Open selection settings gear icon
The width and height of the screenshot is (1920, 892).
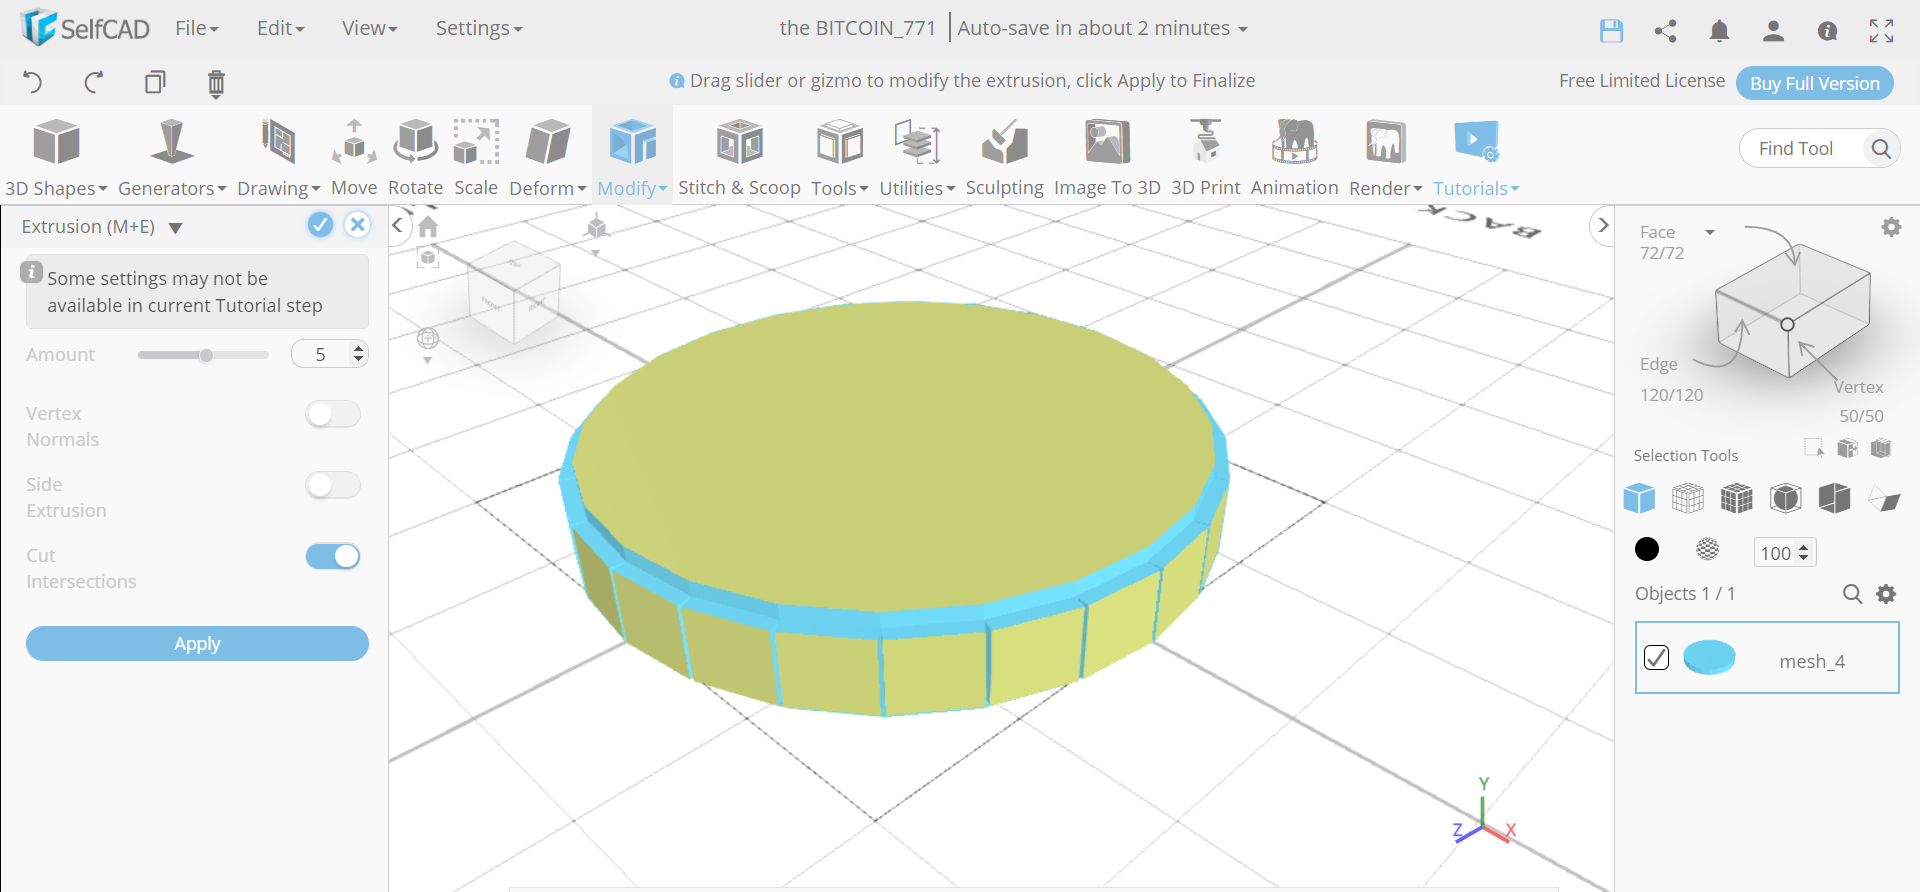click(1891, 227)
